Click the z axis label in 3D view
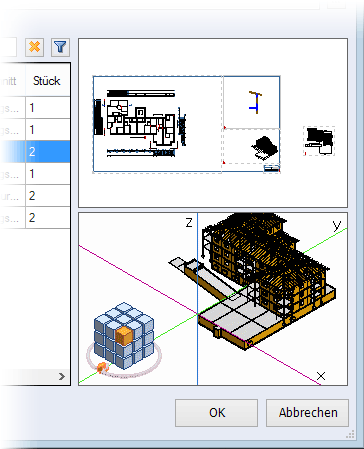Screen dimensions: 364x449 [x=189, y=222]
